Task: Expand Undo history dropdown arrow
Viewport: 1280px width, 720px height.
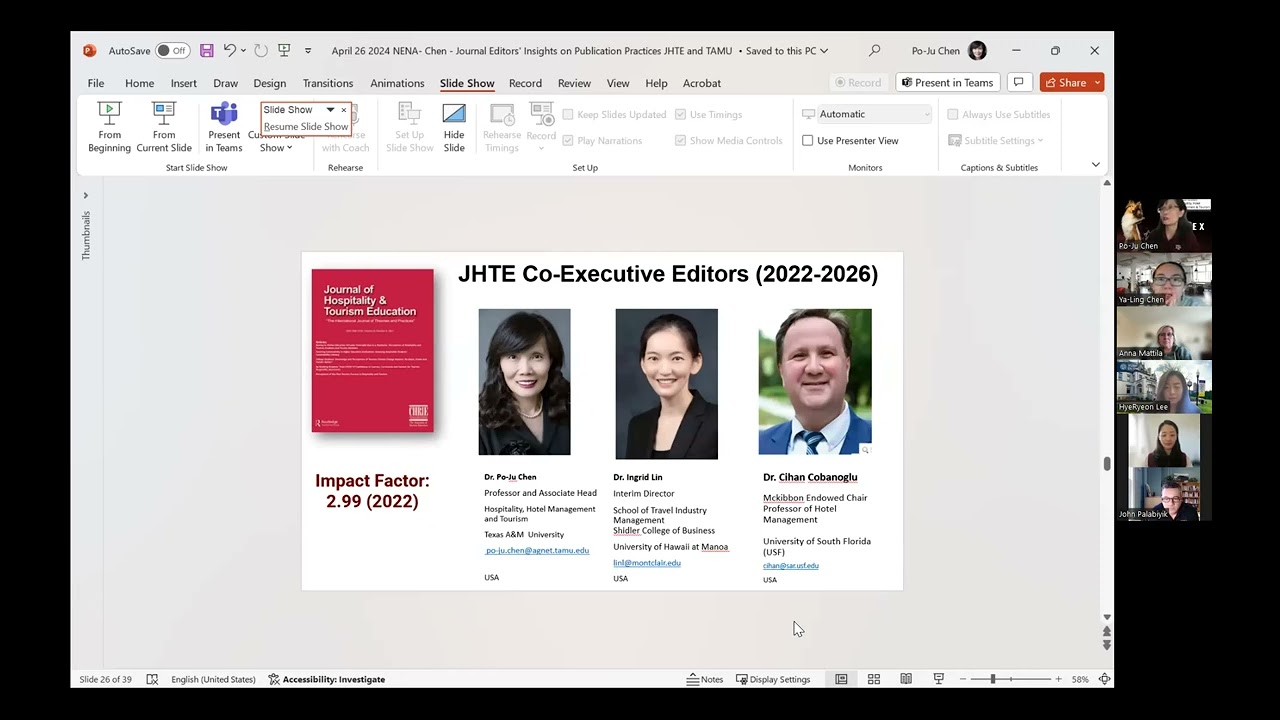Action: click(x=244, y=50)
